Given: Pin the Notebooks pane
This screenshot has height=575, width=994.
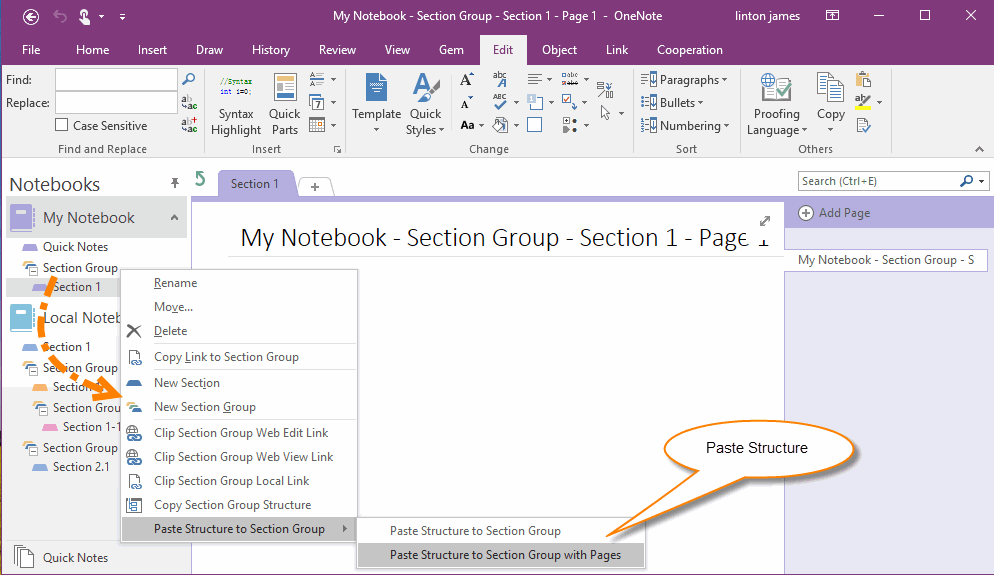Looking at the screenshot, I should (x=175, y=183).
